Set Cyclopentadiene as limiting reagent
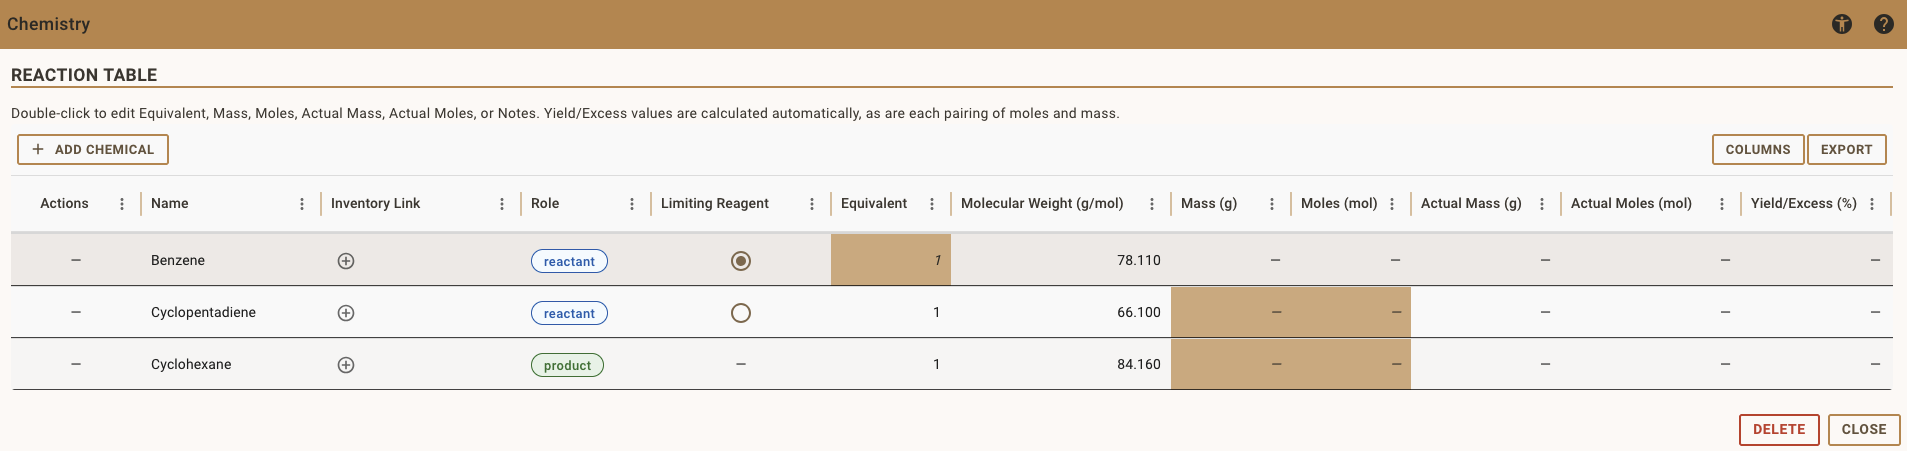Viewport: 1907px width, 451px height. 741,313
